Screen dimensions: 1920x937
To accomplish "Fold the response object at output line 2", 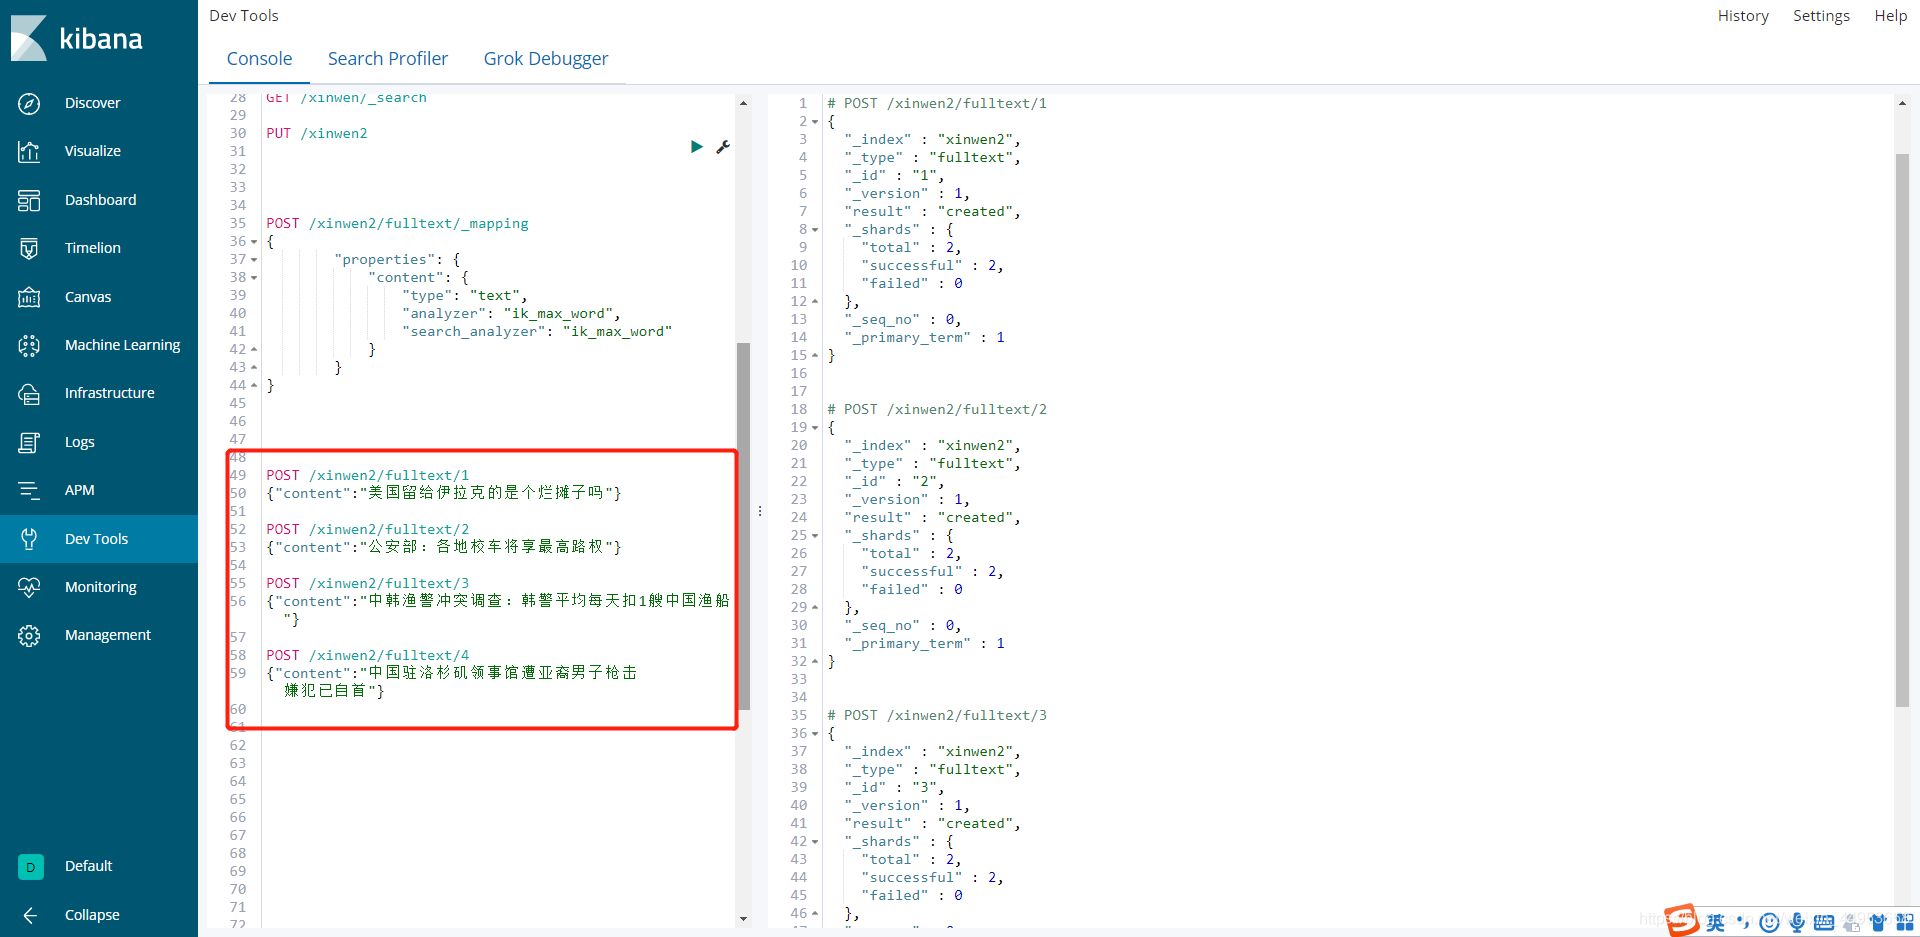I will point(815,122).
